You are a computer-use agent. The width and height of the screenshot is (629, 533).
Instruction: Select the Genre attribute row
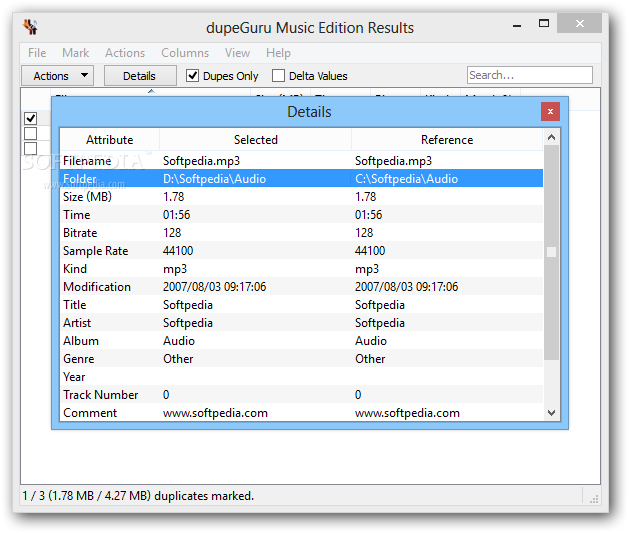302,359
